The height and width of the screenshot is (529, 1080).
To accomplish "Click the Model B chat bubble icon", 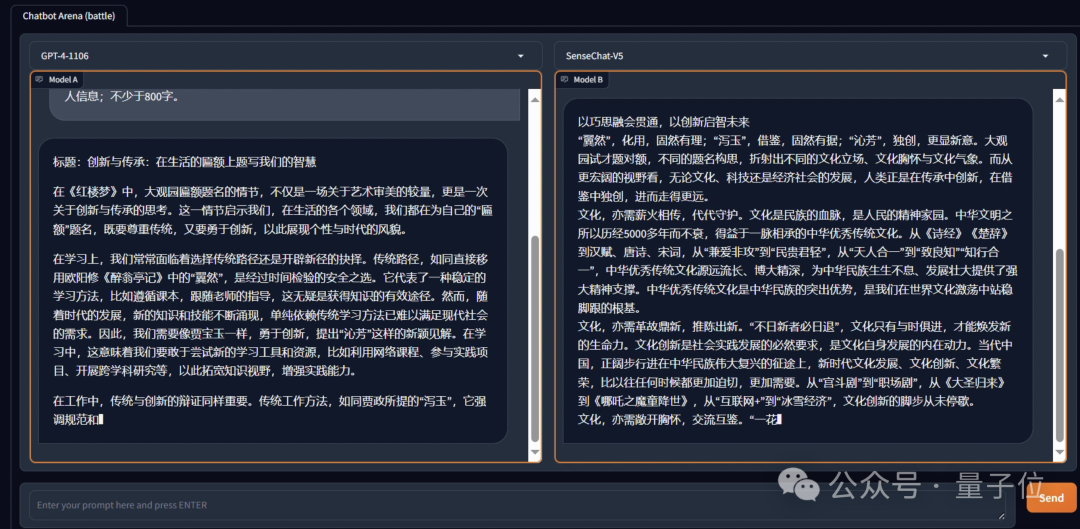I will tap(564, 79).
